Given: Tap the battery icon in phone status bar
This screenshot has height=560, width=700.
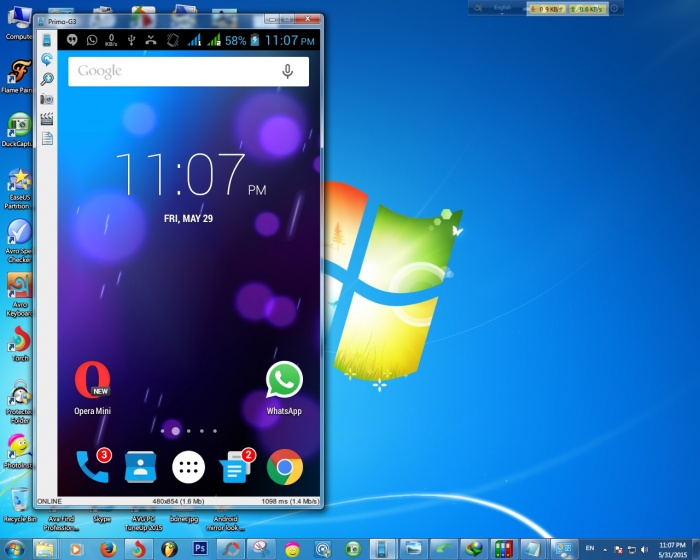Looking at the screenshot, I should pyautogui.click(x=254, y=40).
